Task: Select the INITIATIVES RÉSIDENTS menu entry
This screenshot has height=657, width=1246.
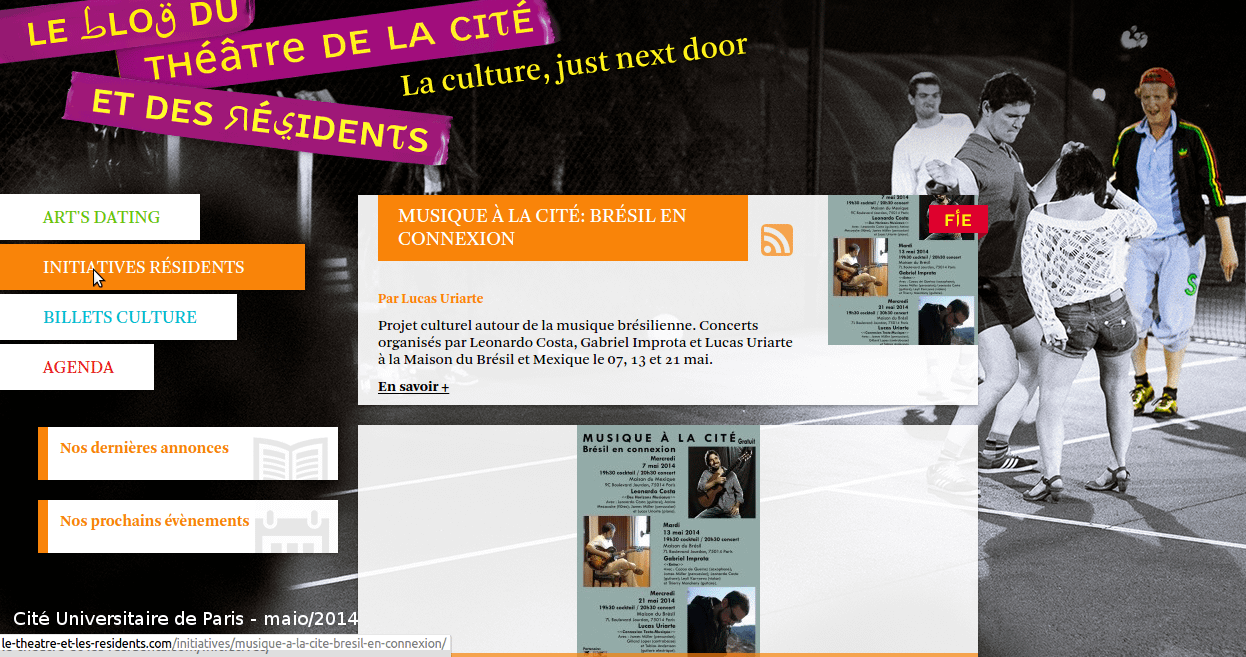Action: 143,266
